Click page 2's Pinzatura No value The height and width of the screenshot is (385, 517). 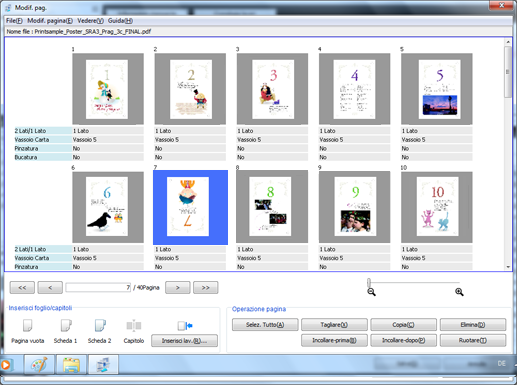pyautogui.click(x=190, y=148)
